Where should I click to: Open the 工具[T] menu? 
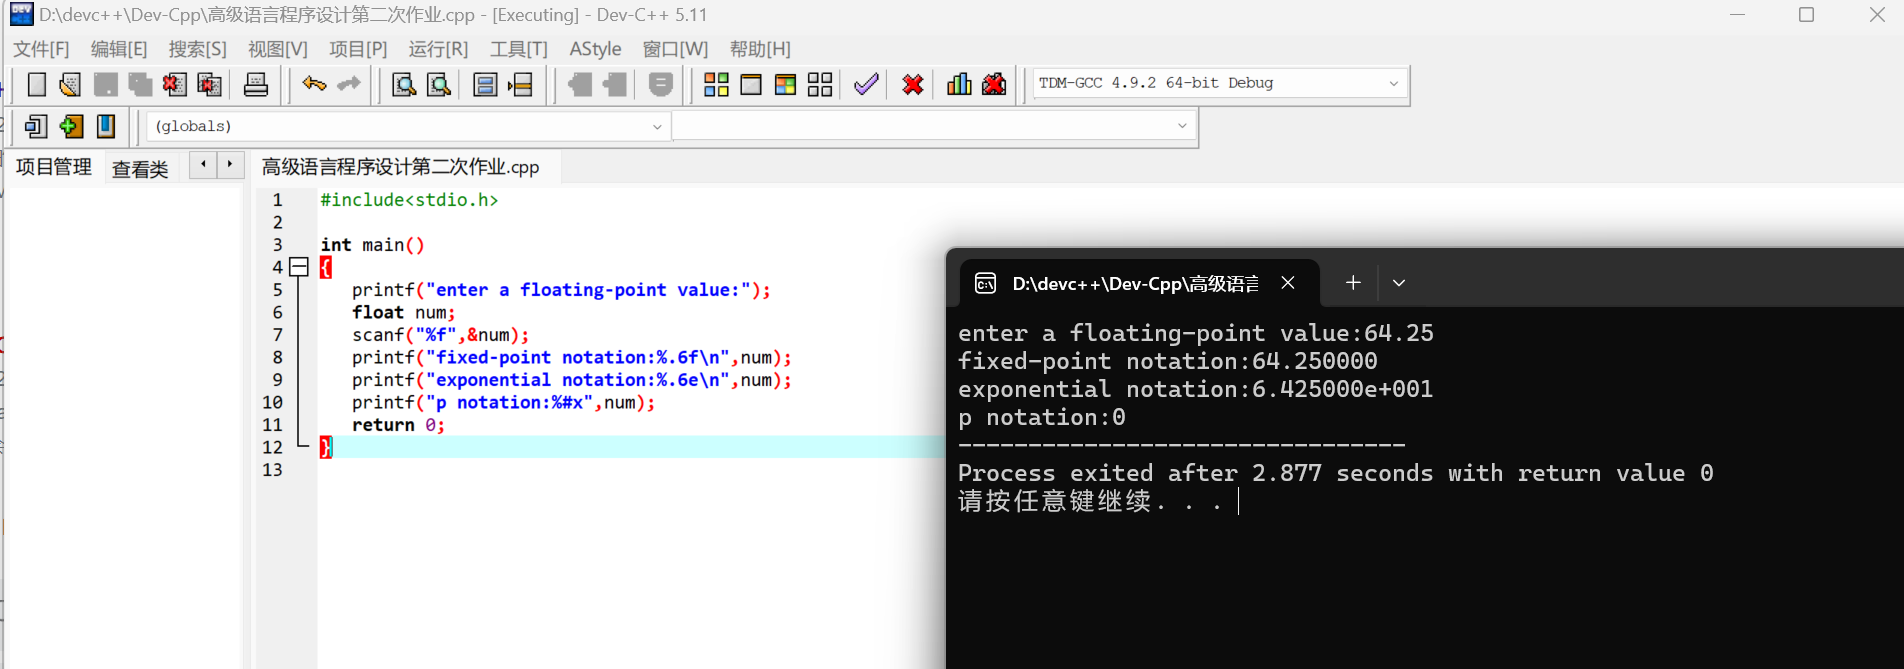click(x=519, y=49)
